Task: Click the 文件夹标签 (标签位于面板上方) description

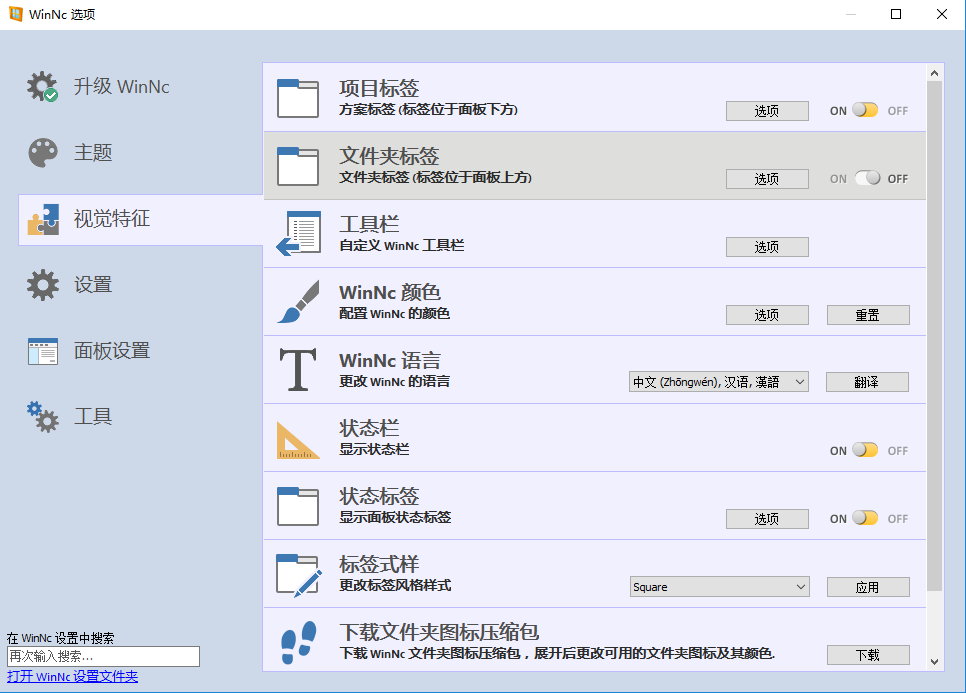Action: tap(436, 177)
